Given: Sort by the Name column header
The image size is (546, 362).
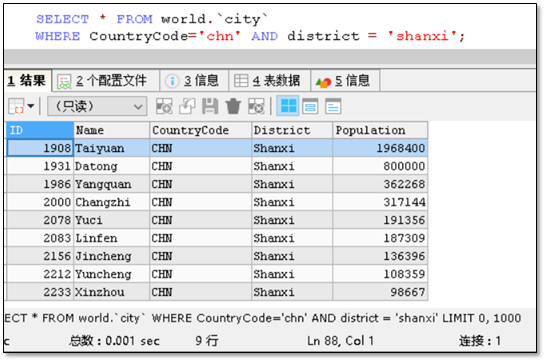Looking at the screenshot, I should coord(111,130).
